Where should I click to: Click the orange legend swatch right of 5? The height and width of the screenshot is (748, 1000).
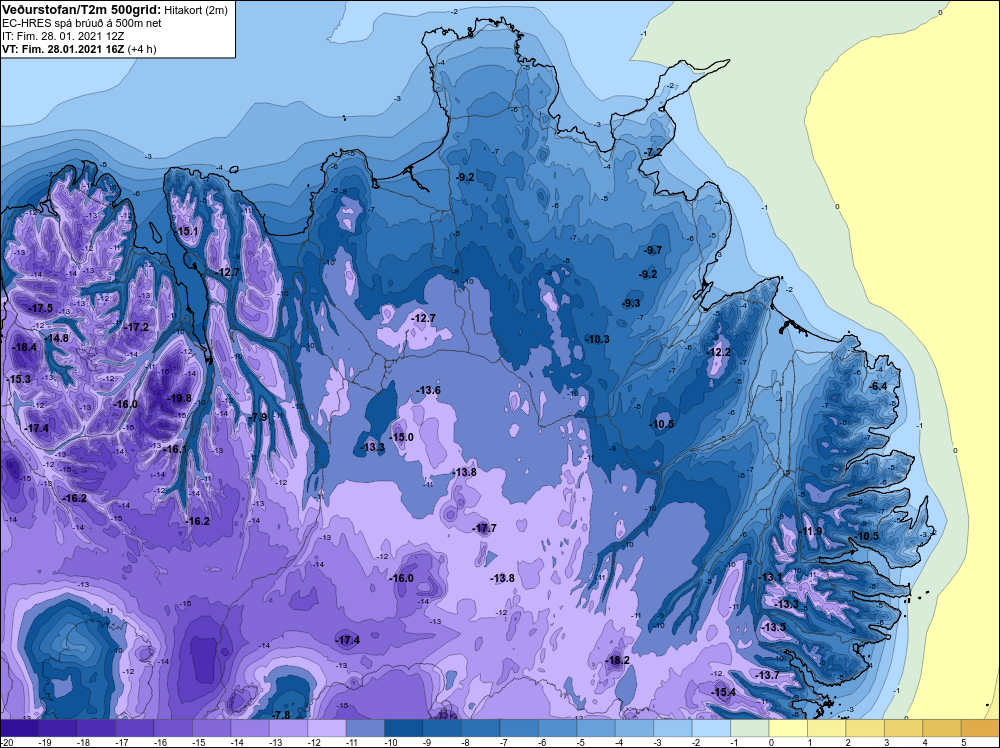click(980, 728)
